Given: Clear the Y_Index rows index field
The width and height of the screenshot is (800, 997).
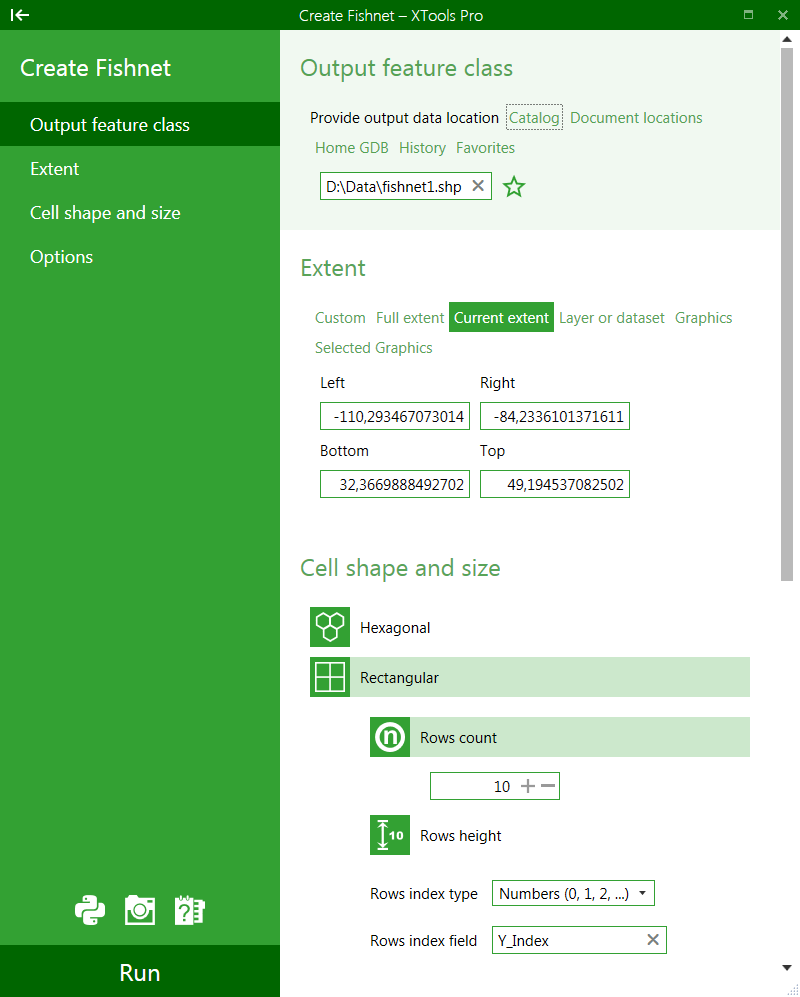Looking at the screenshot, I should (x=653, y=940).
